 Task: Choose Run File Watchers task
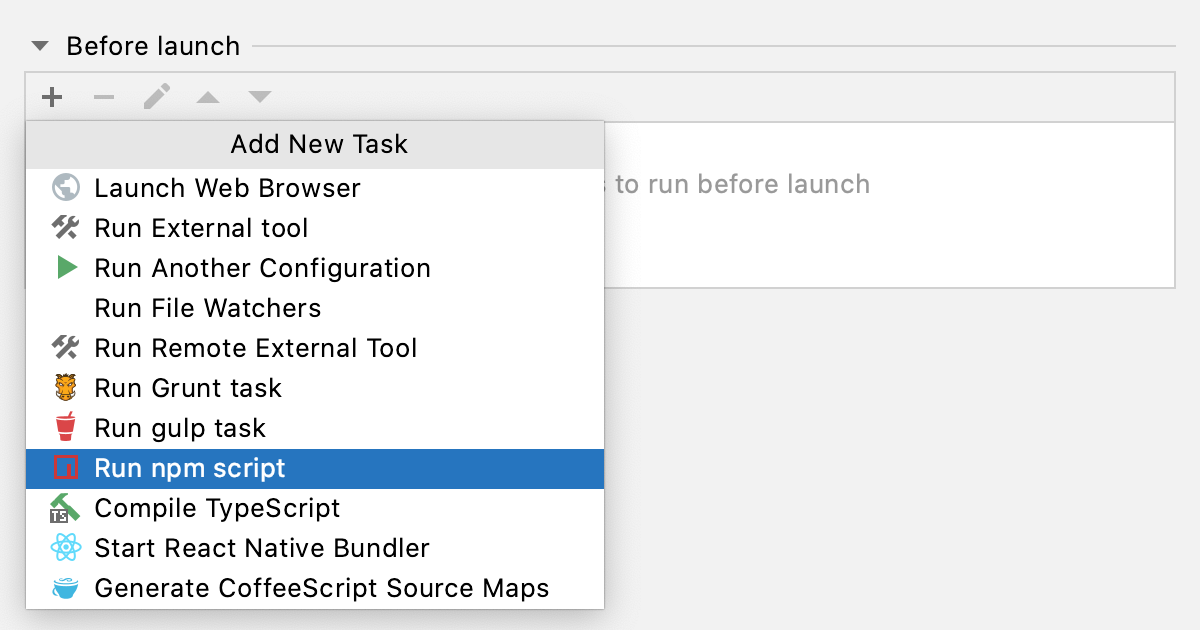[x=207, y=307]
